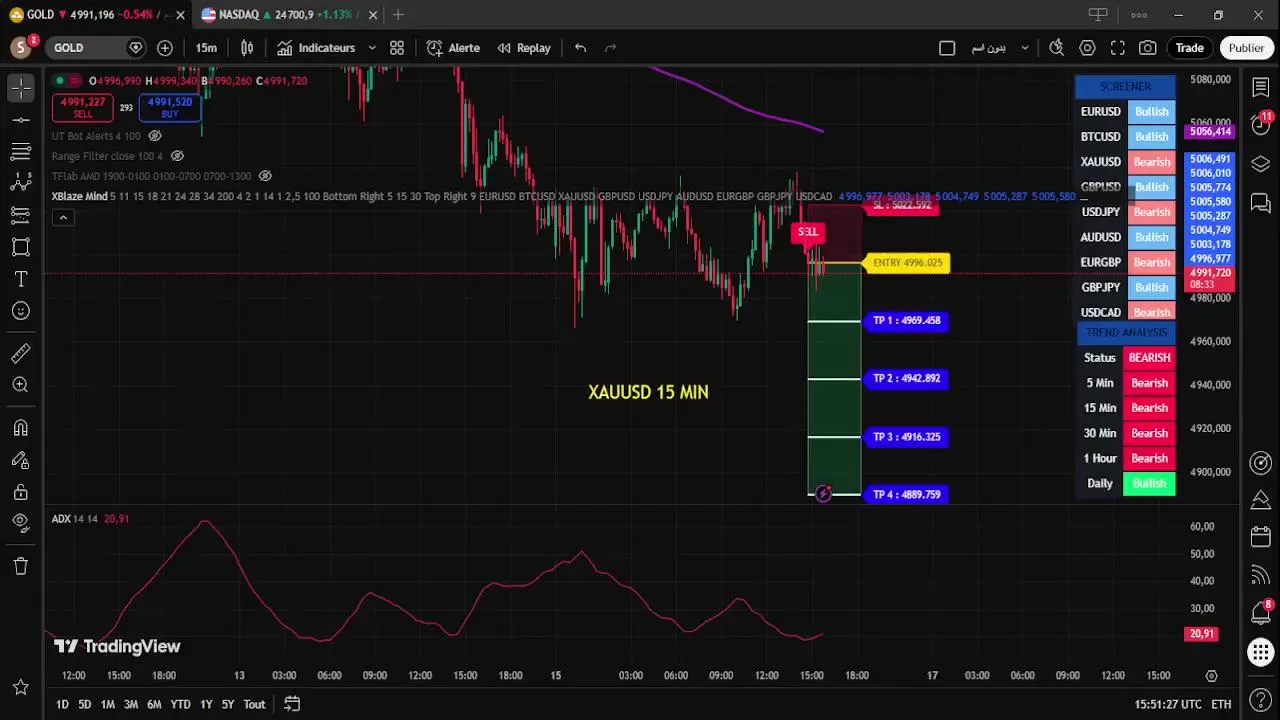Screen dimensions: 1280x720
Task: Select the YTD date range
Action: [180, 704]
